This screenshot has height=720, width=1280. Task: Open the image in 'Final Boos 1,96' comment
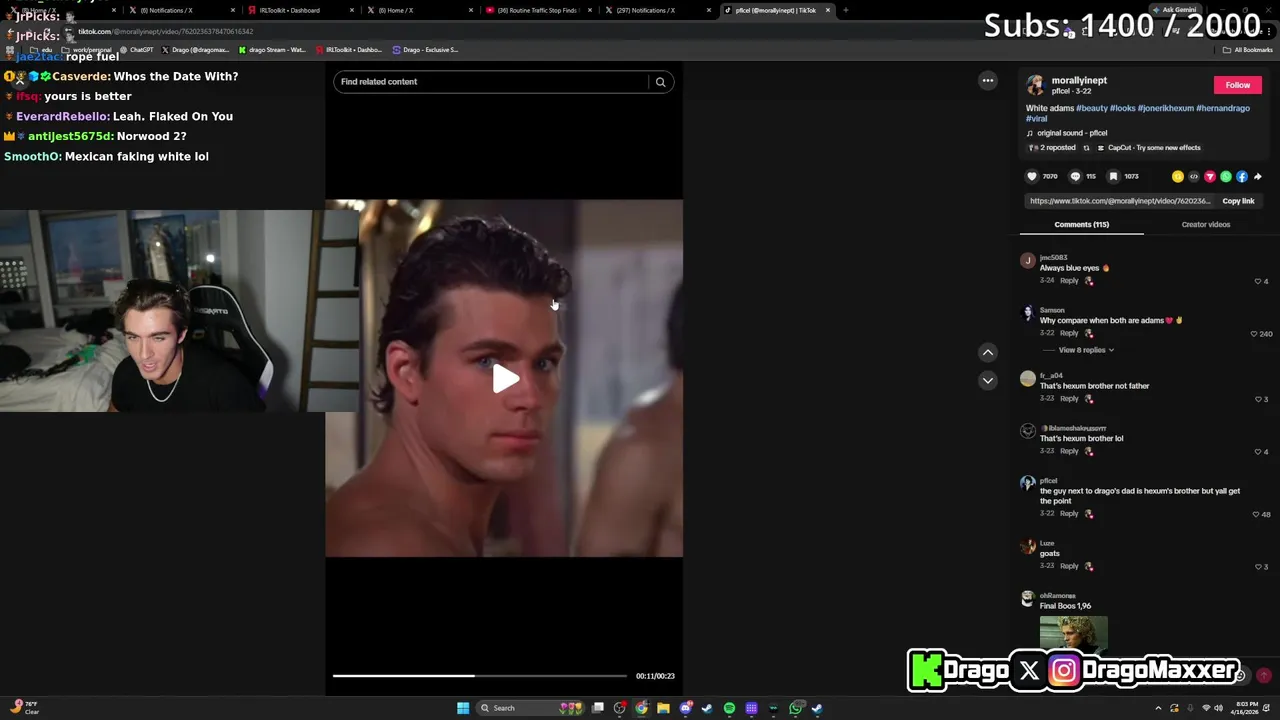click(x=1073, y=635)
